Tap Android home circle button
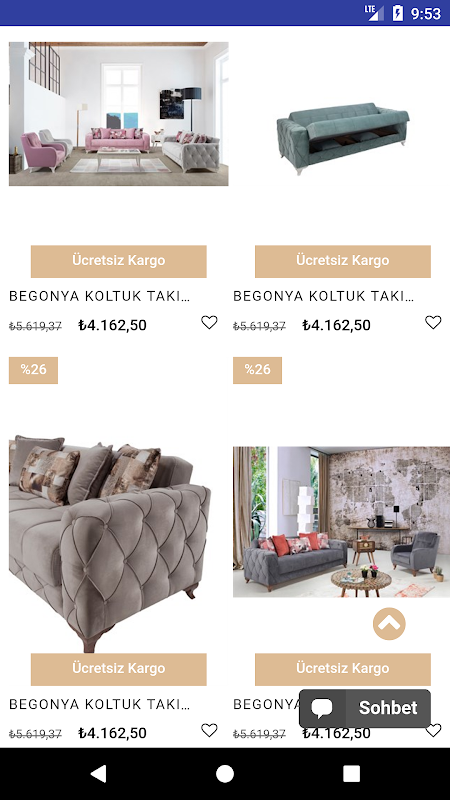Screen dimensions: 450x800 coord(225,774)
